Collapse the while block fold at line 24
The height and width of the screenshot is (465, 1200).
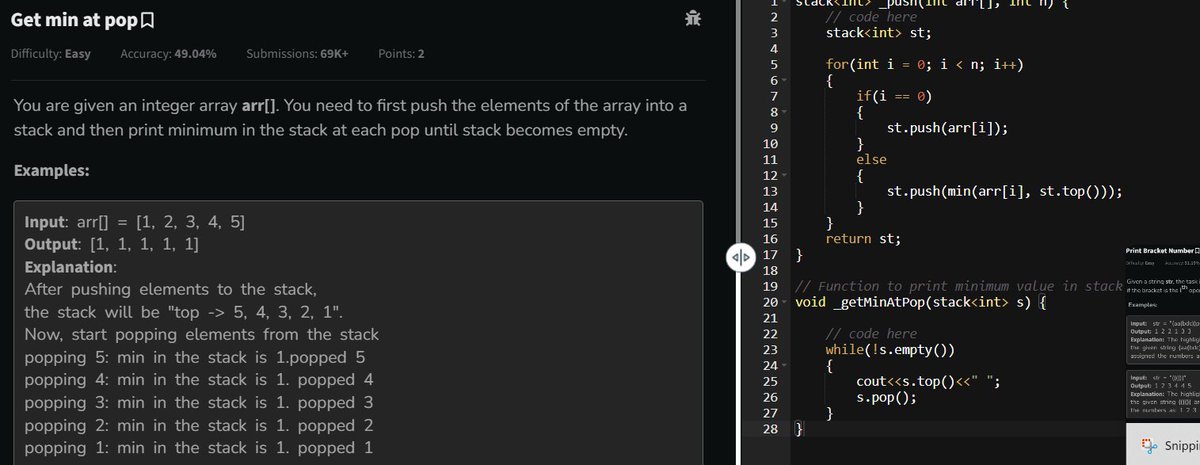pos(784,365)
